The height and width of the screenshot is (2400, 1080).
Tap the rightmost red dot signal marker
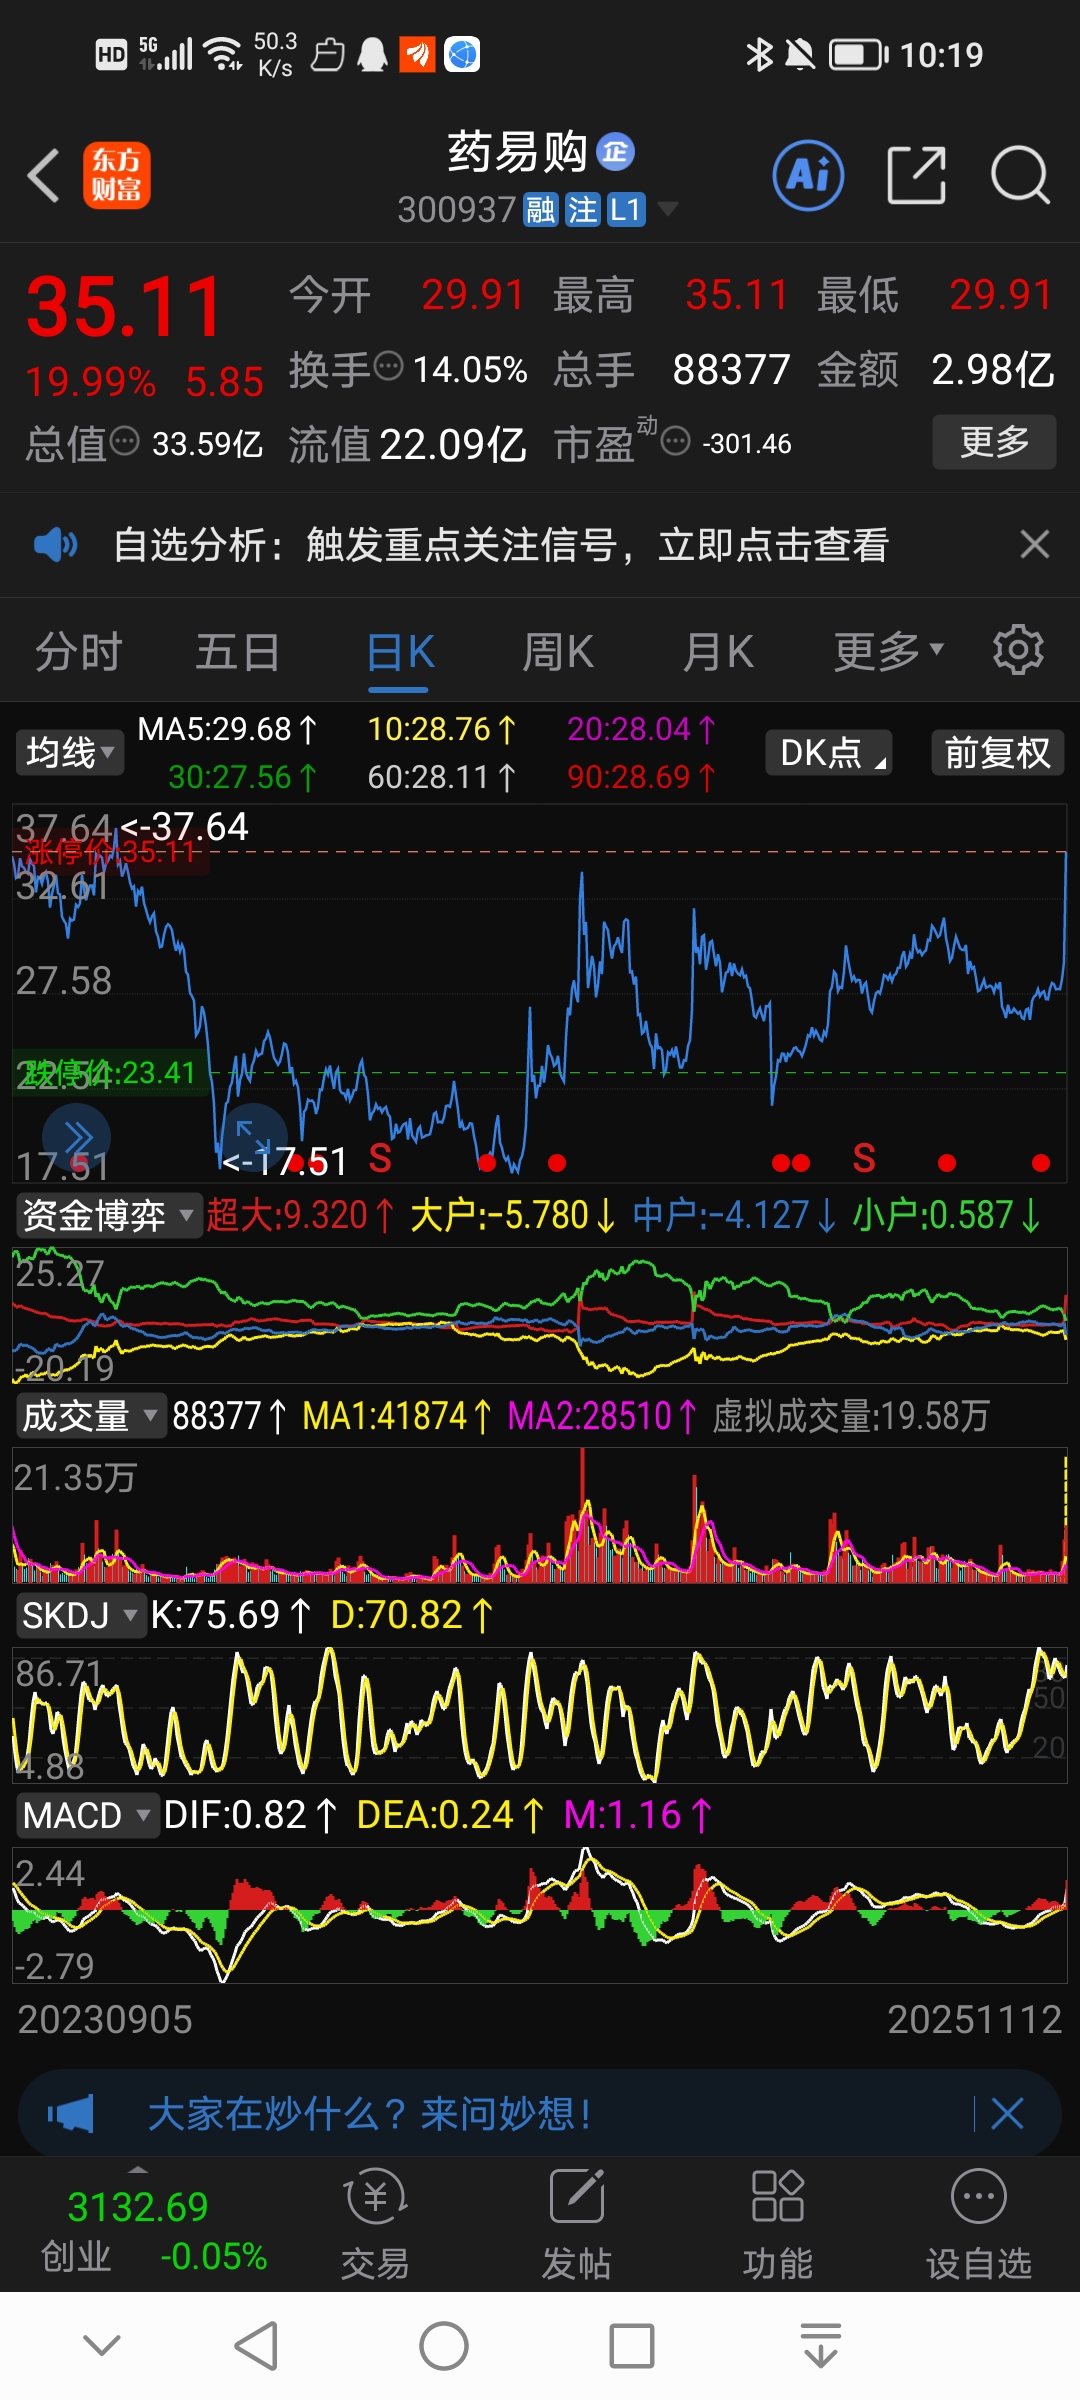pos(1041,1162)
